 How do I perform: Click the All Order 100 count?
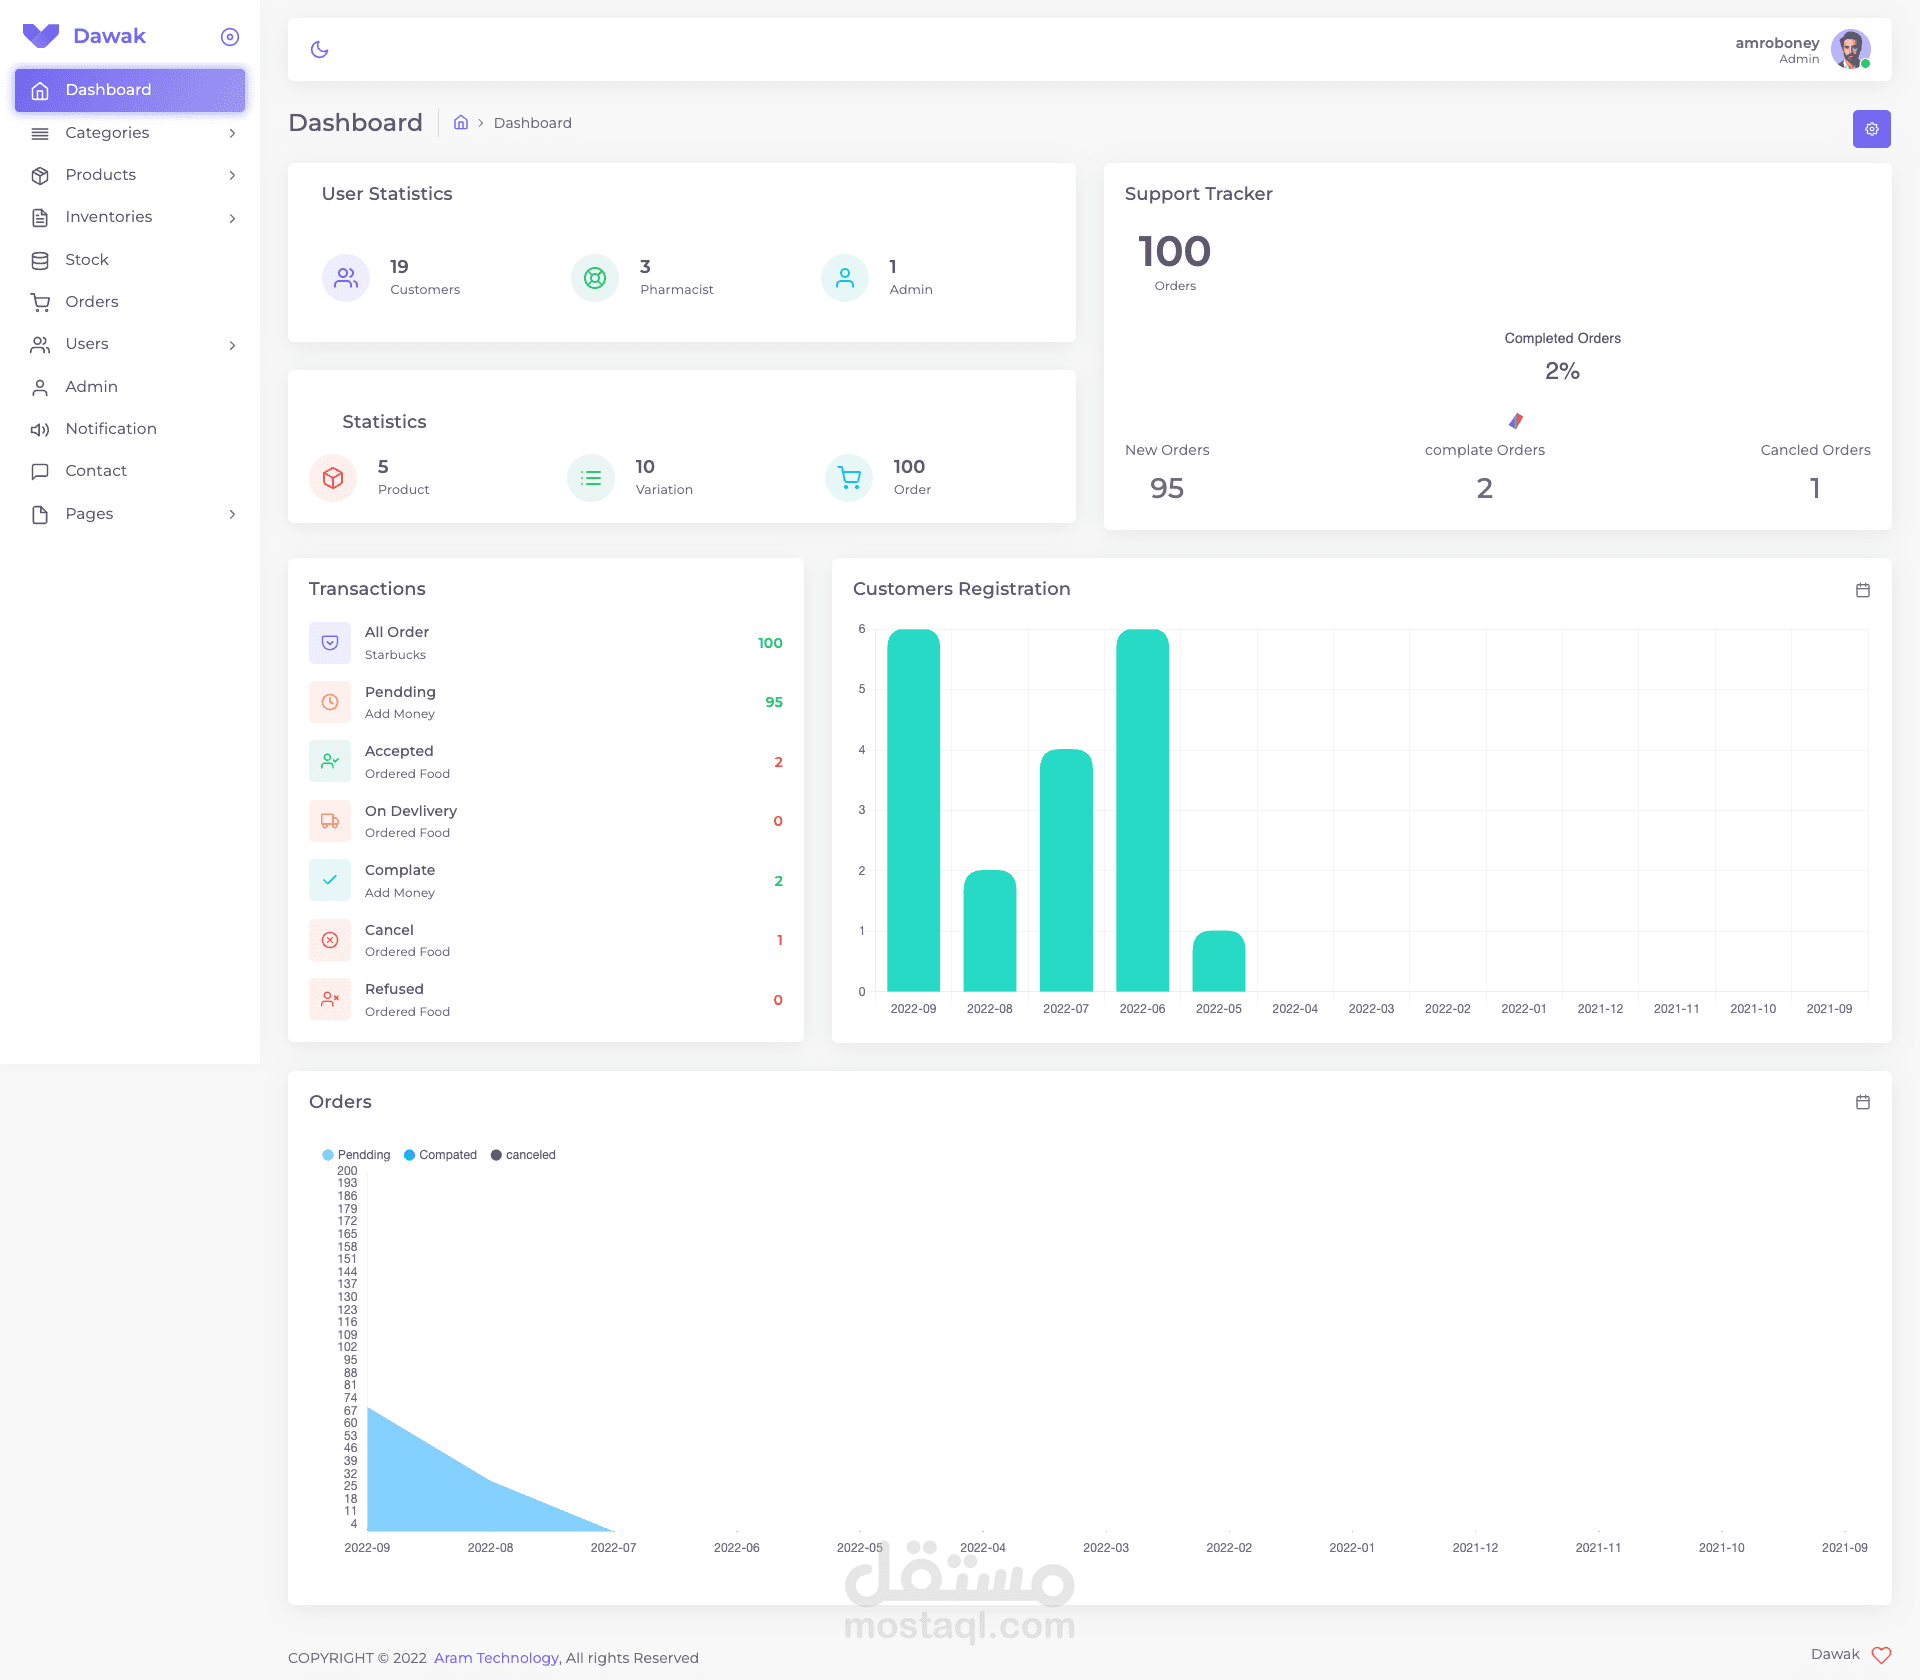click(x=770, y=643)
